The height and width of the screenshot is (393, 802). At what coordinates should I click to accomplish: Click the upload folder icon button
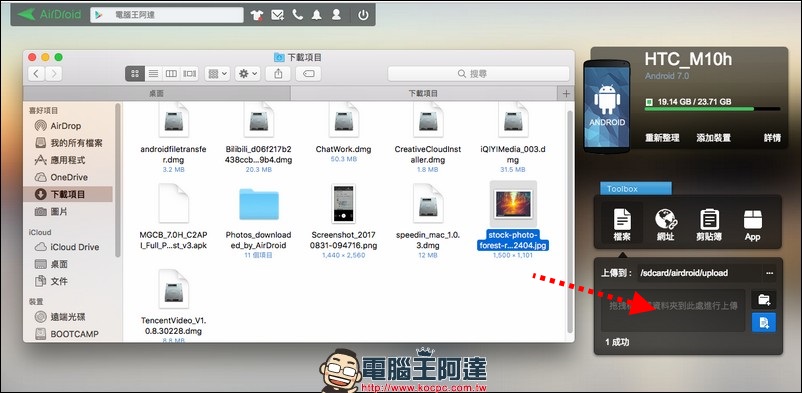(764, 300)
